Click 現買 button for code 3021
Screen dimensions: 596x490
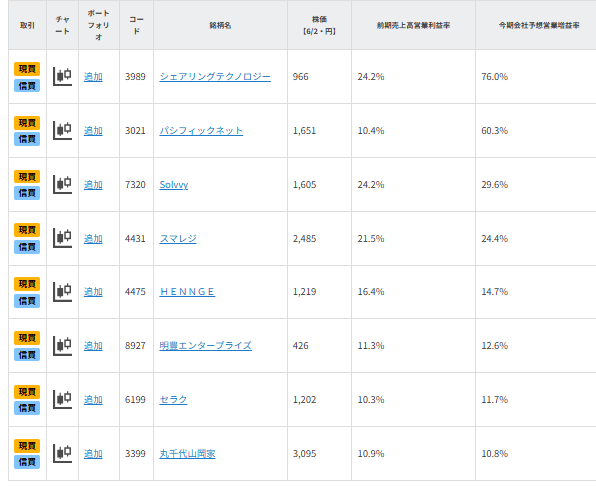point(27,123)
